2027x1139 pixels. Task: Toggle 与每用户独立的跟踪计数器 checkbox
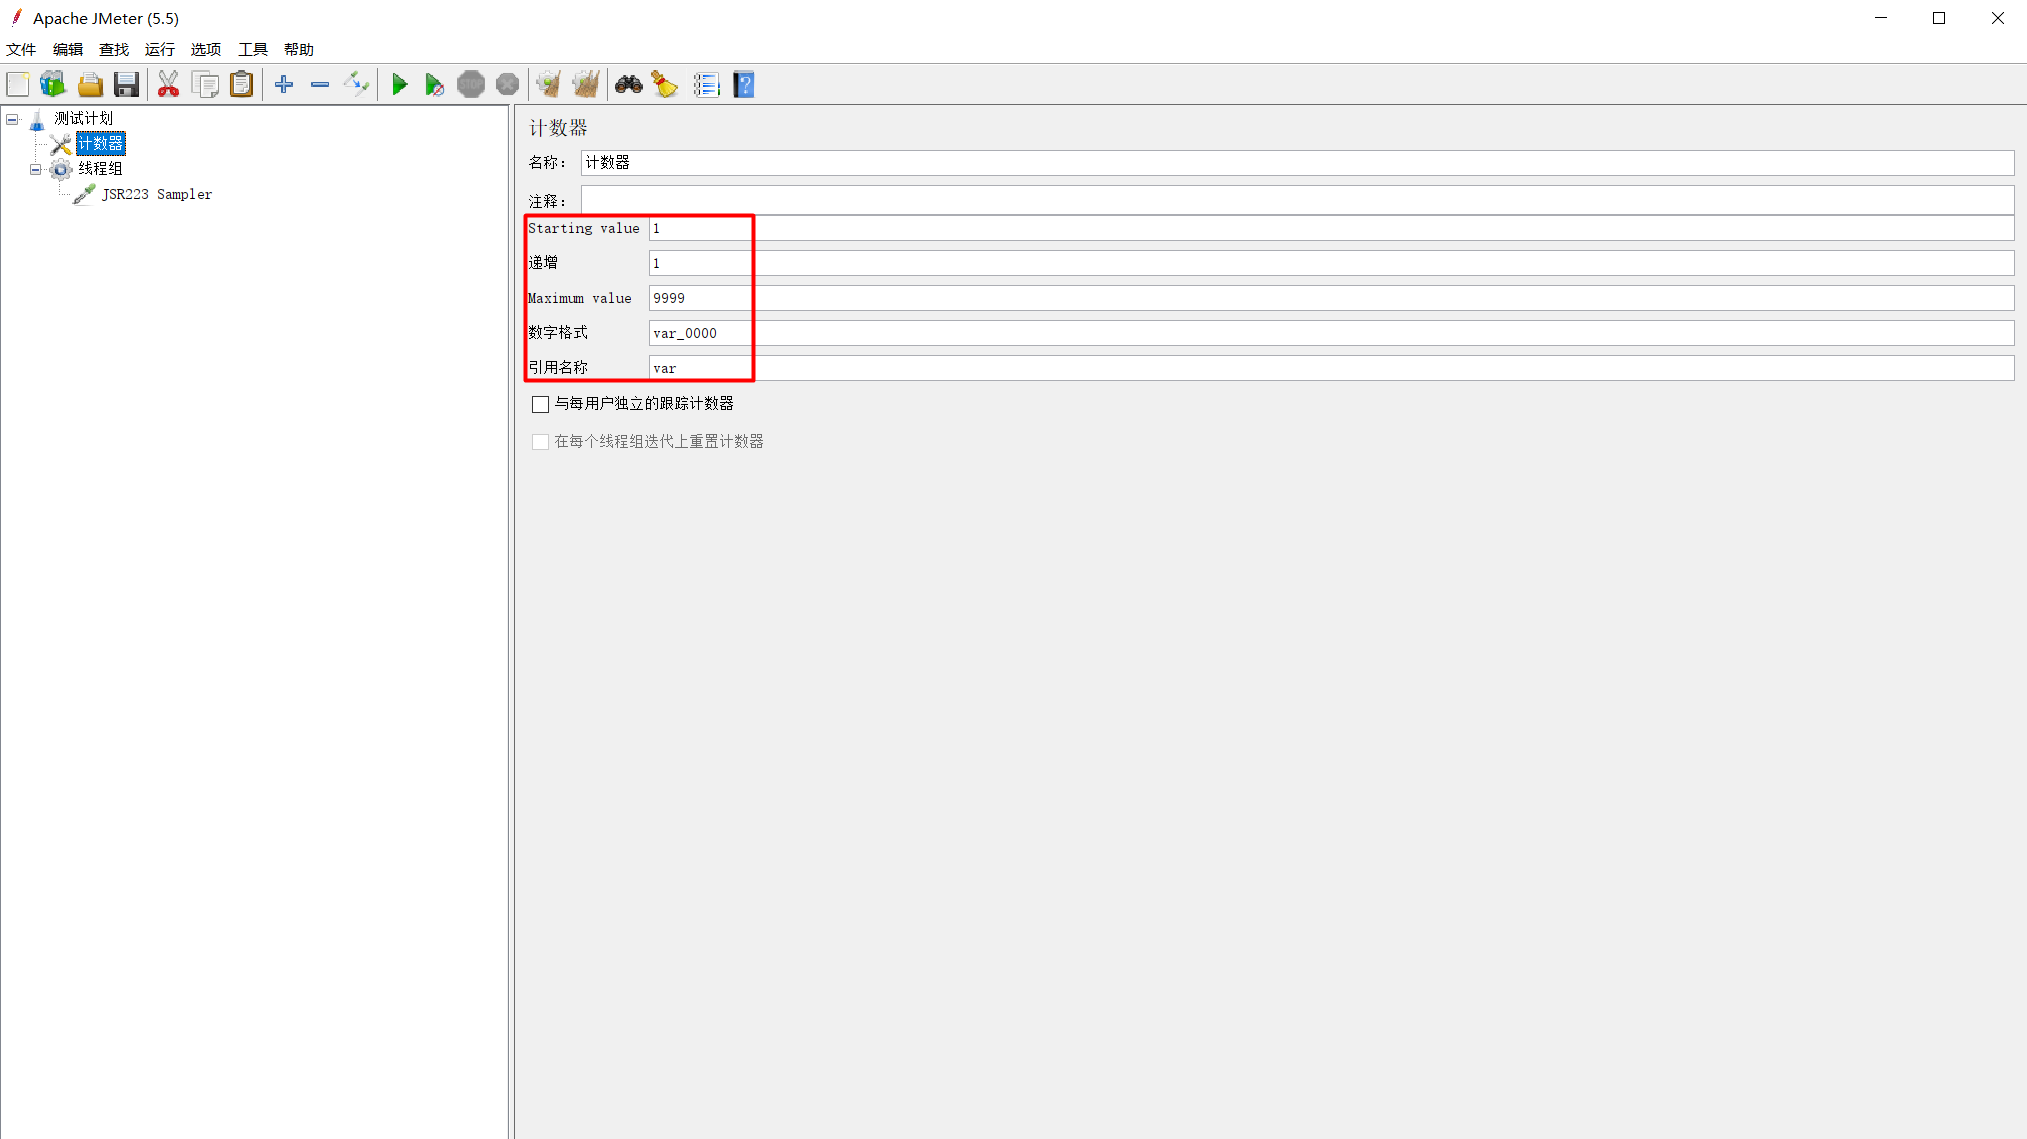(x=539, y=404)
